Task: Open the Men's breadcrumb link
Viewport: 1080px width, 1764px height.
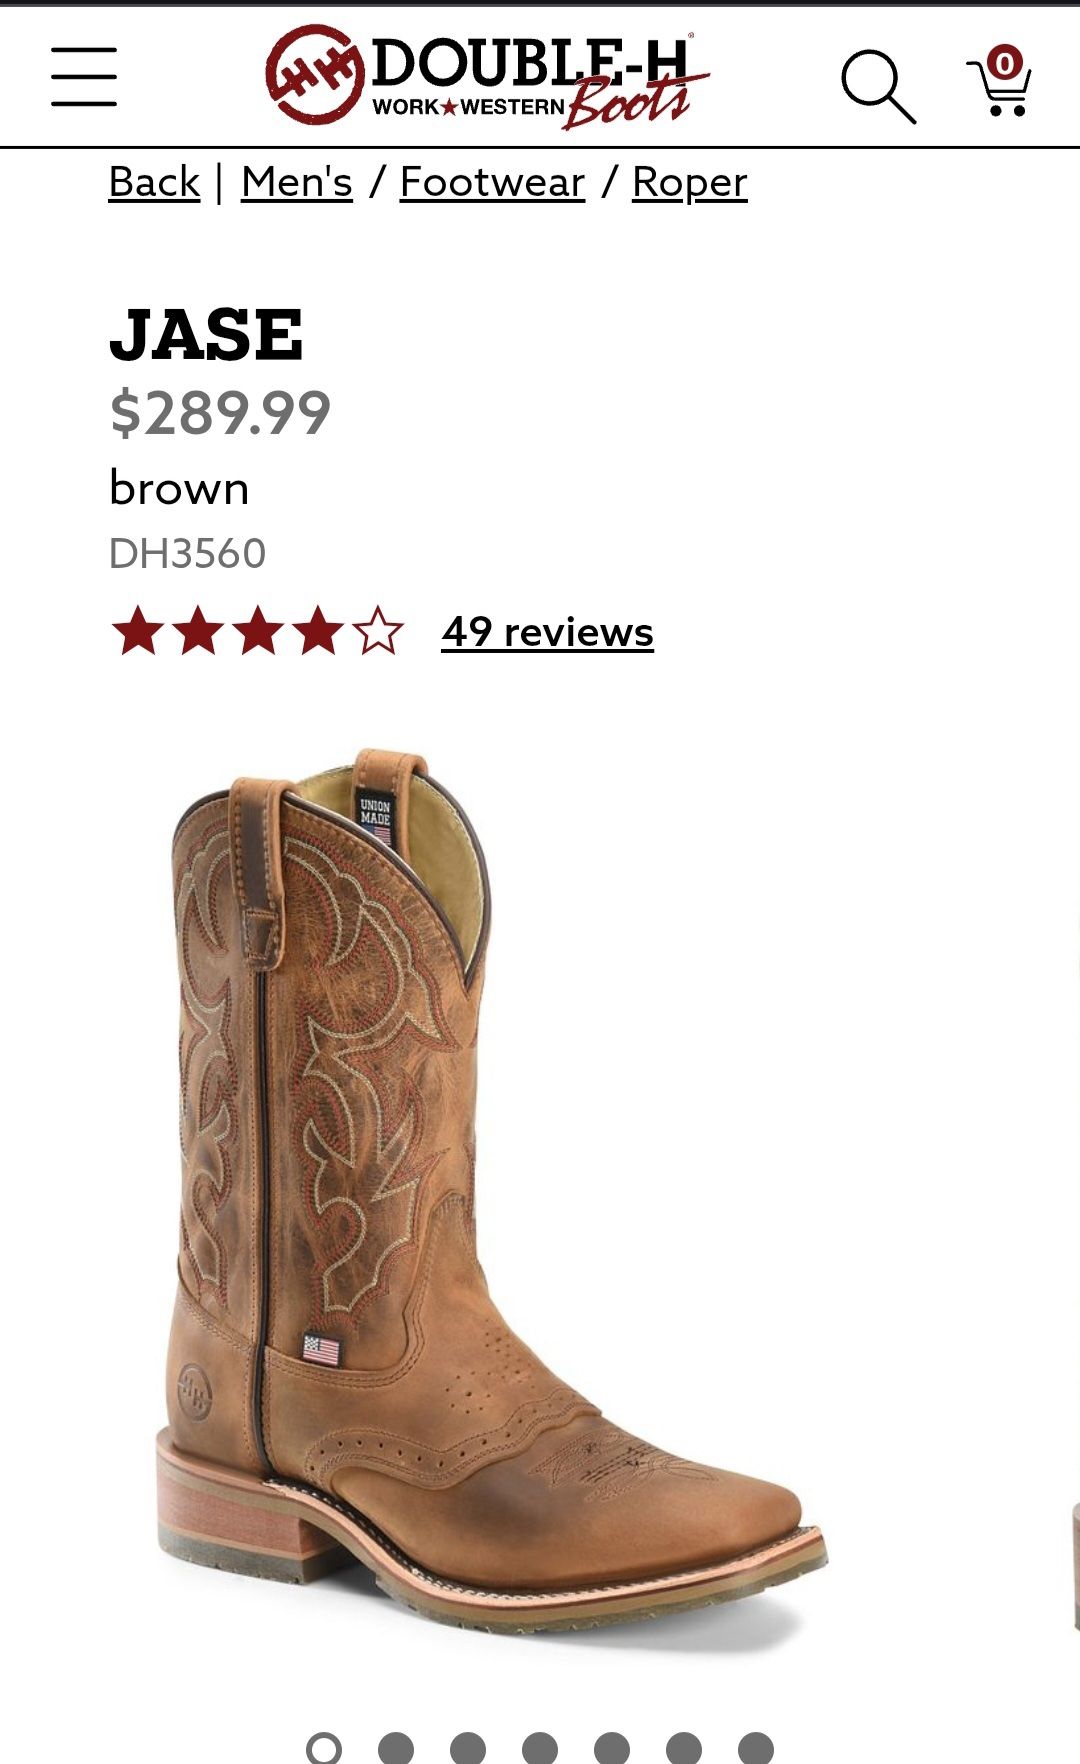Action: pyautogui.click(x=297, y=182)
